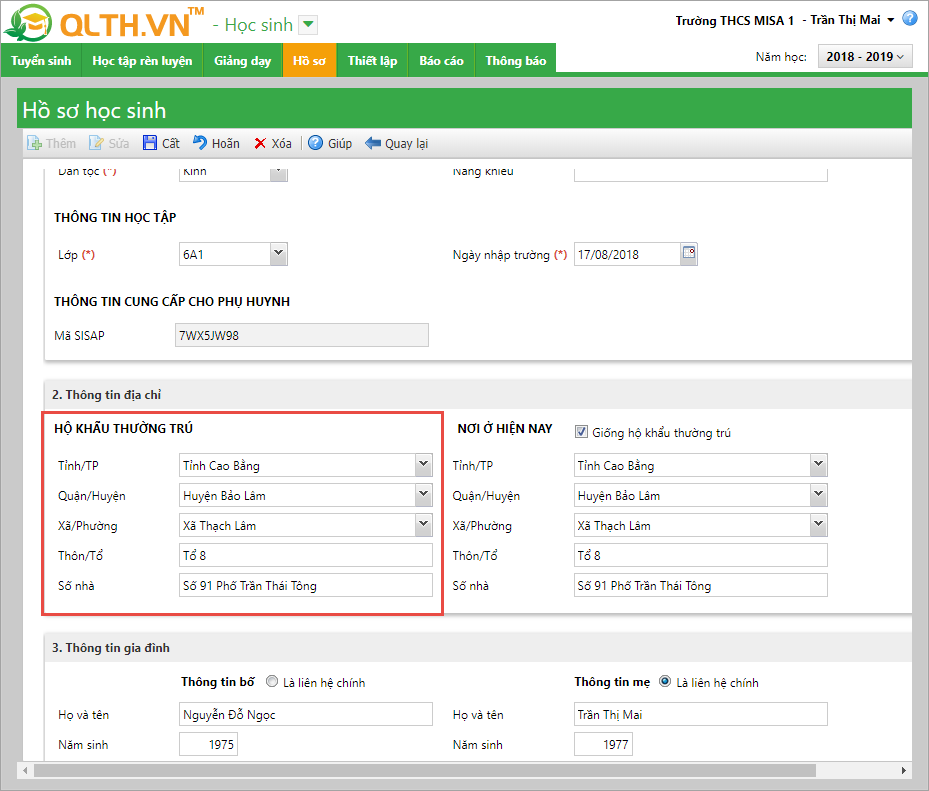Expand the Lớp 6A1 dropdown
This screenshot has height=791, width=929.
(279, 254)
